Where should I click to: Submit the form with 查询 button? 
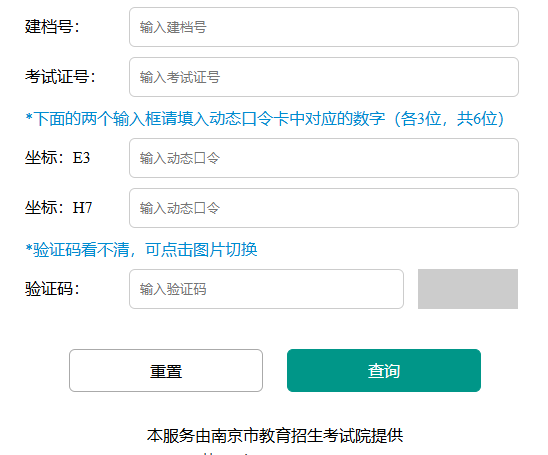384,370
